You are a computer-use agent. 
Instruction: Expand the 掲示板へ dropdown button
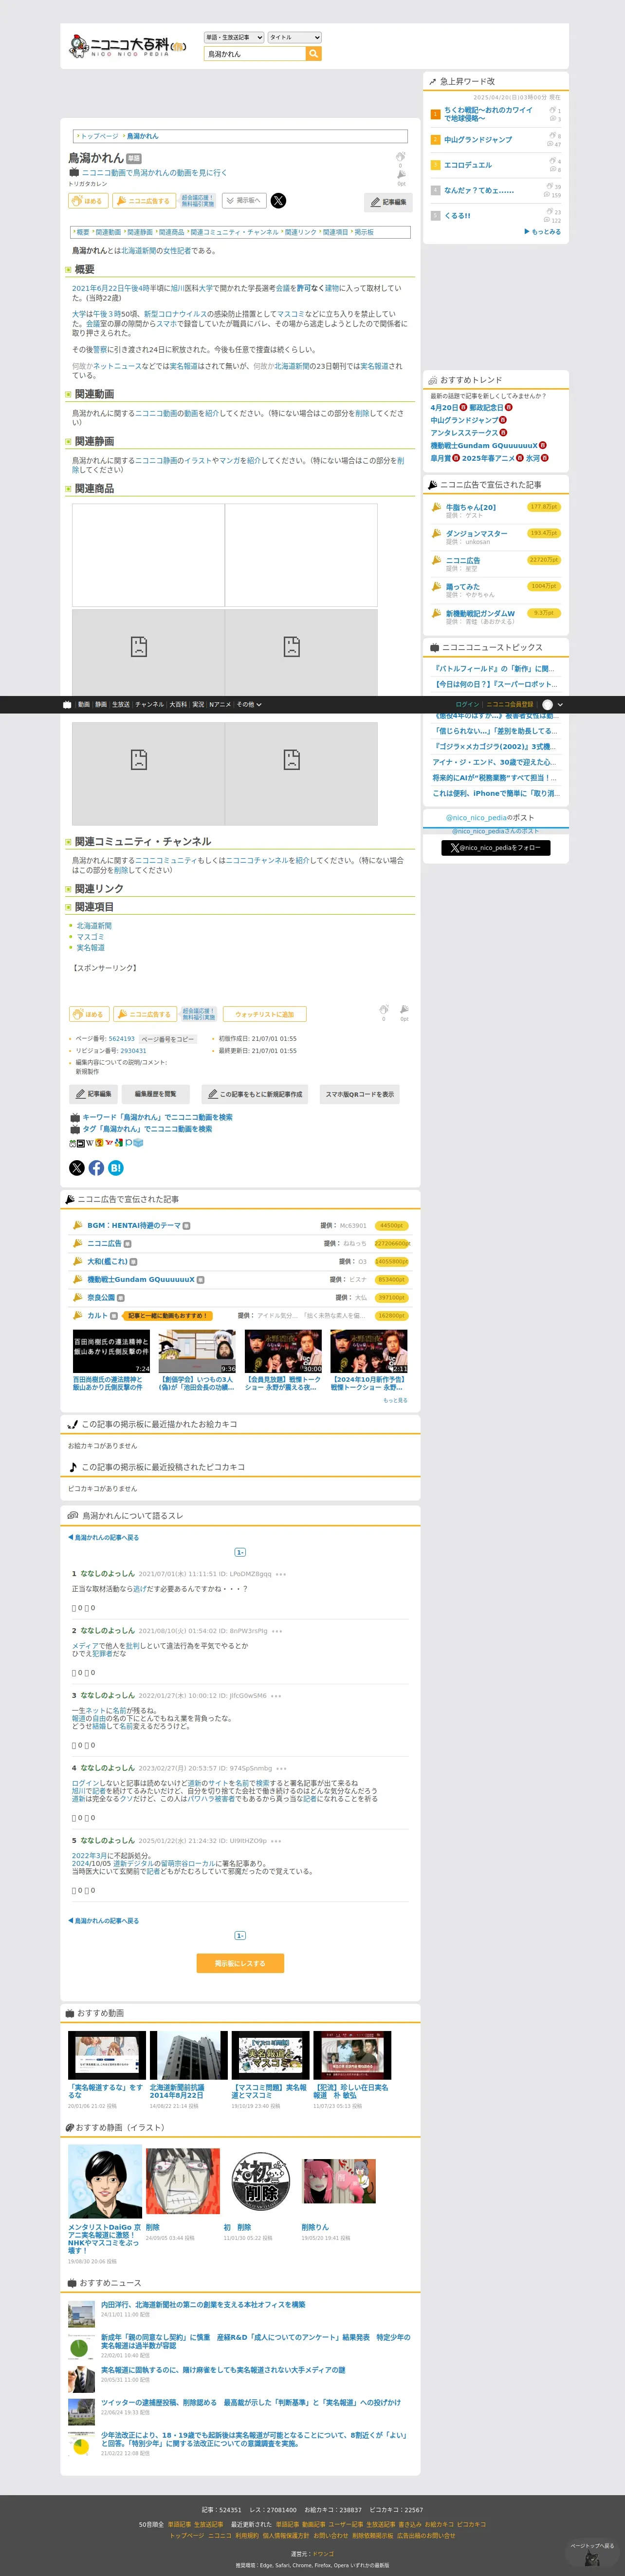[244, 201]
